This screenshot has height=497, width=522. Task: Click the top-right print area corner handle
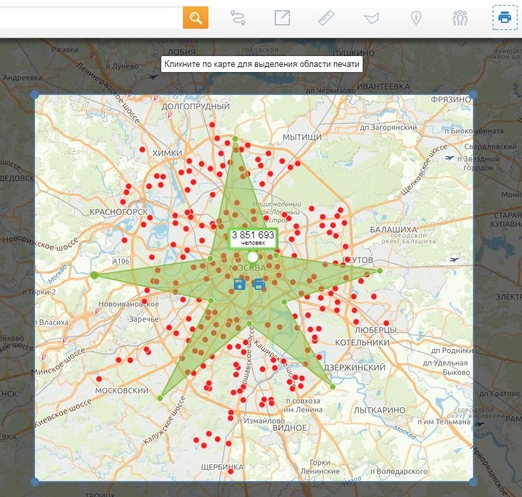(x=473, y=95)
